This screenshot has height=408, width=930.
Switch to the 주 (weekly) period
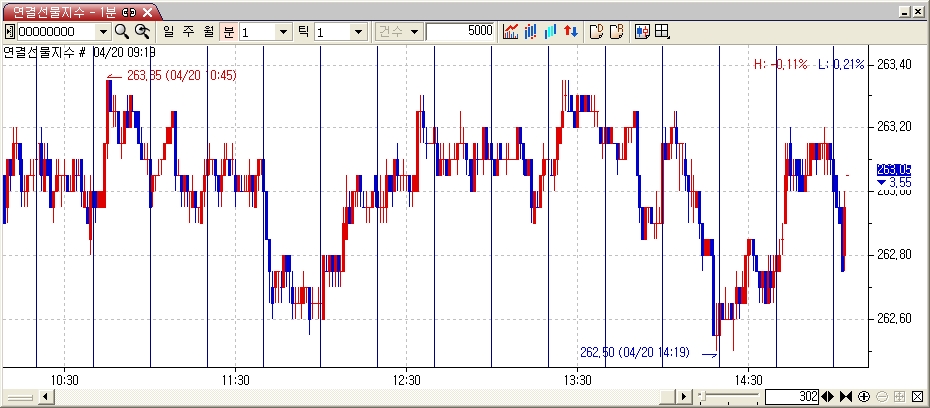coord(188,31)
